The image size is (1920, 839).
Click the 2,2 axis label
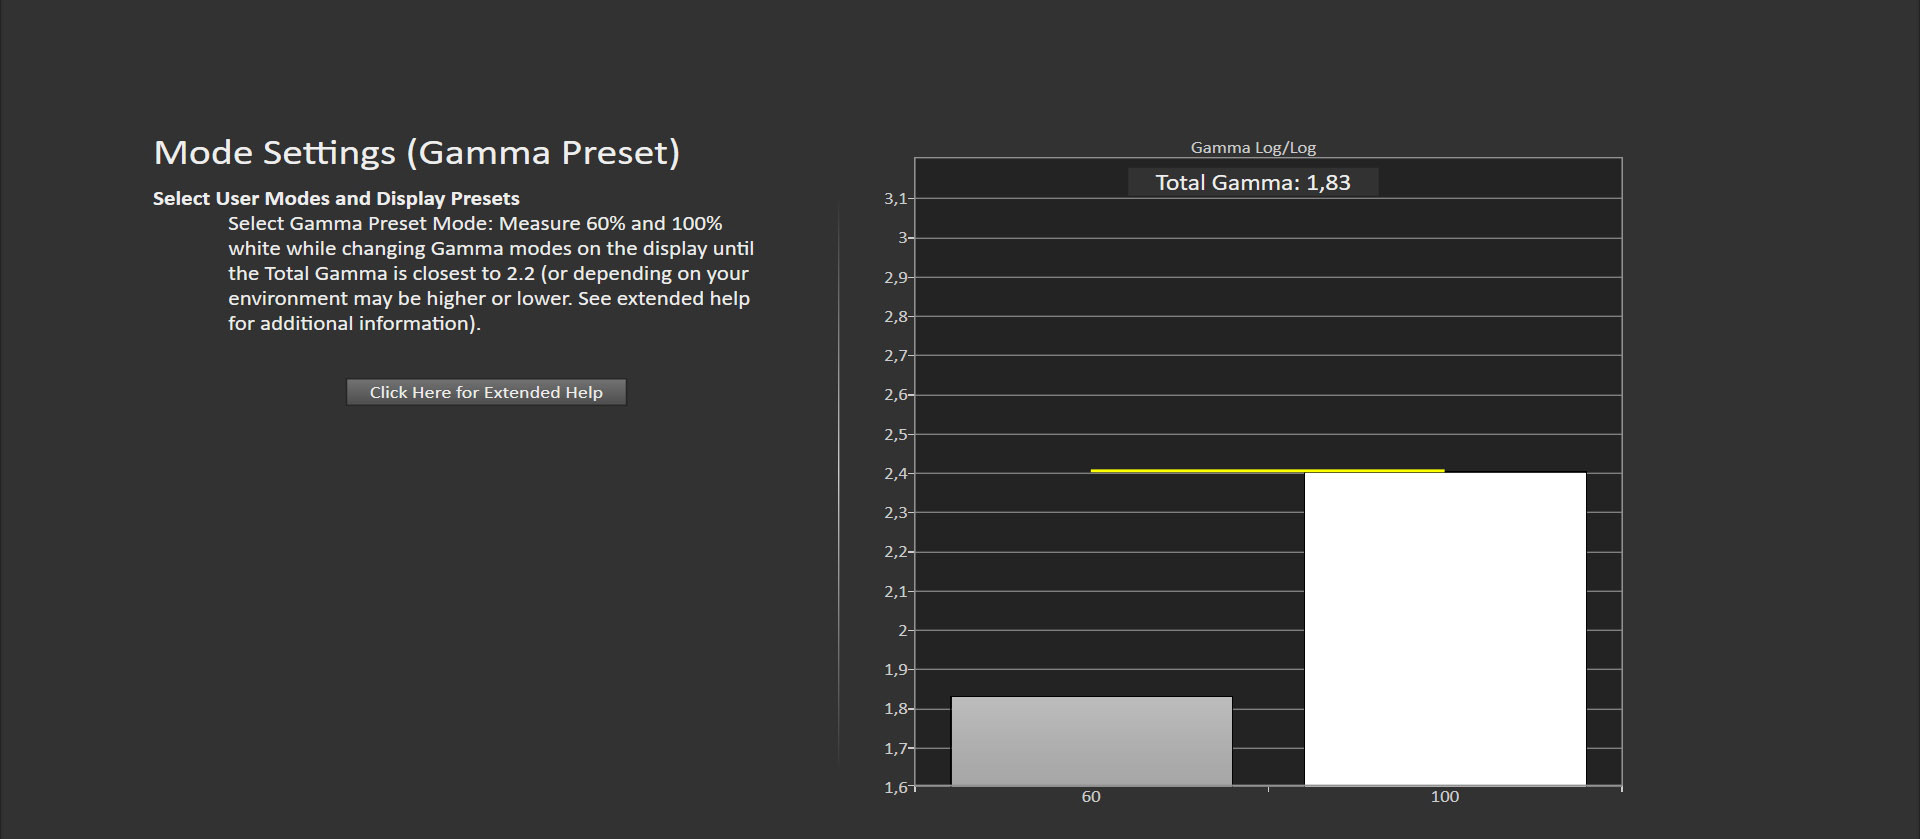pos(896,552)
